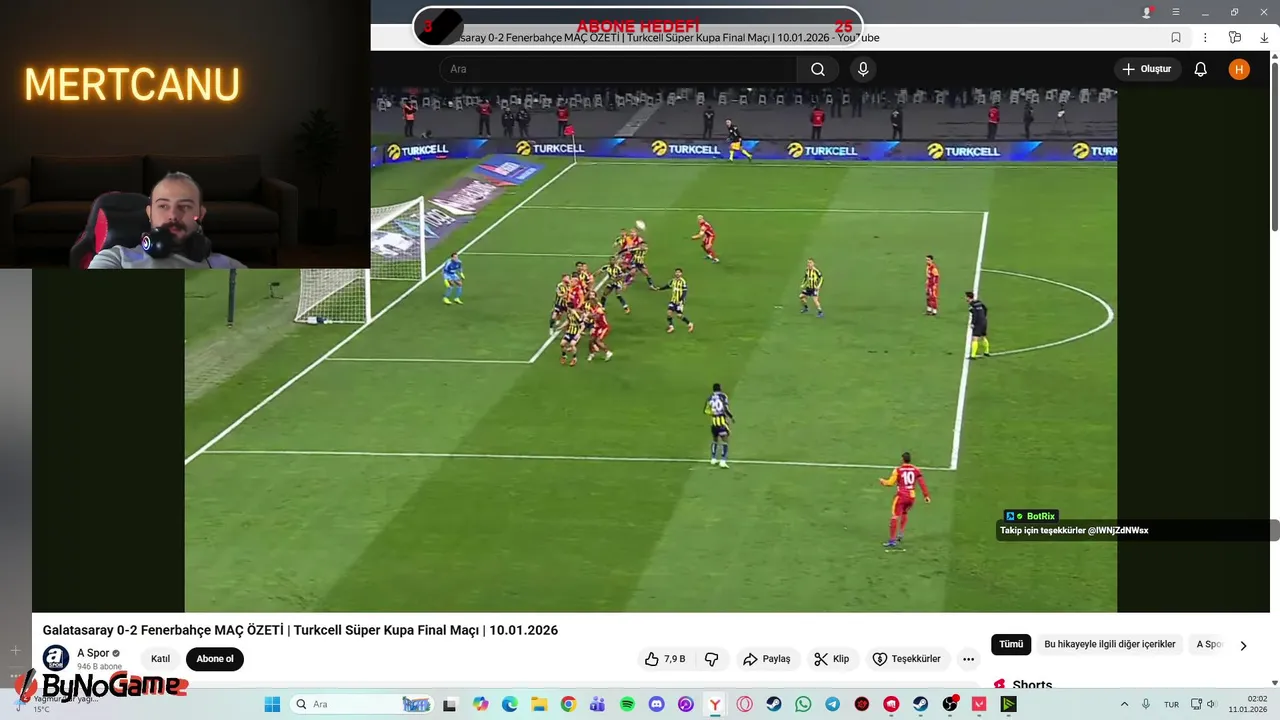The image size is (1280, 720).
Task: Open the browser extensions icon
Action: click(1235, 38)
